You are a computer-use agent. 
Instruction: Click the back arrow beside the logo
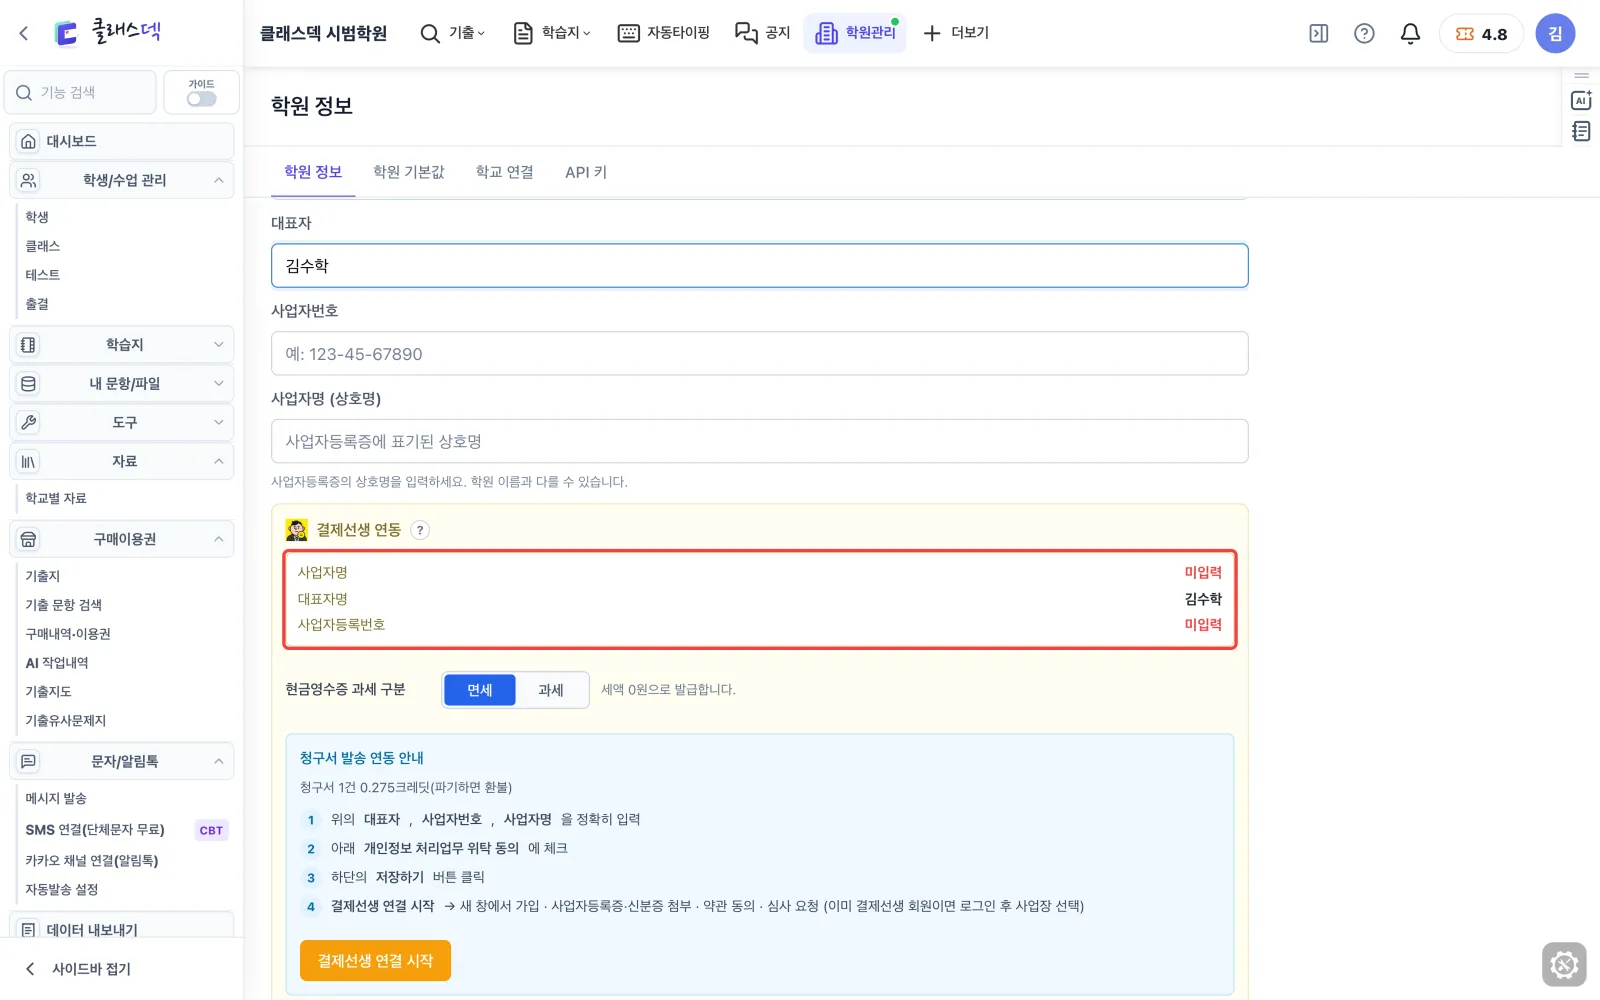tap(24, 34)
